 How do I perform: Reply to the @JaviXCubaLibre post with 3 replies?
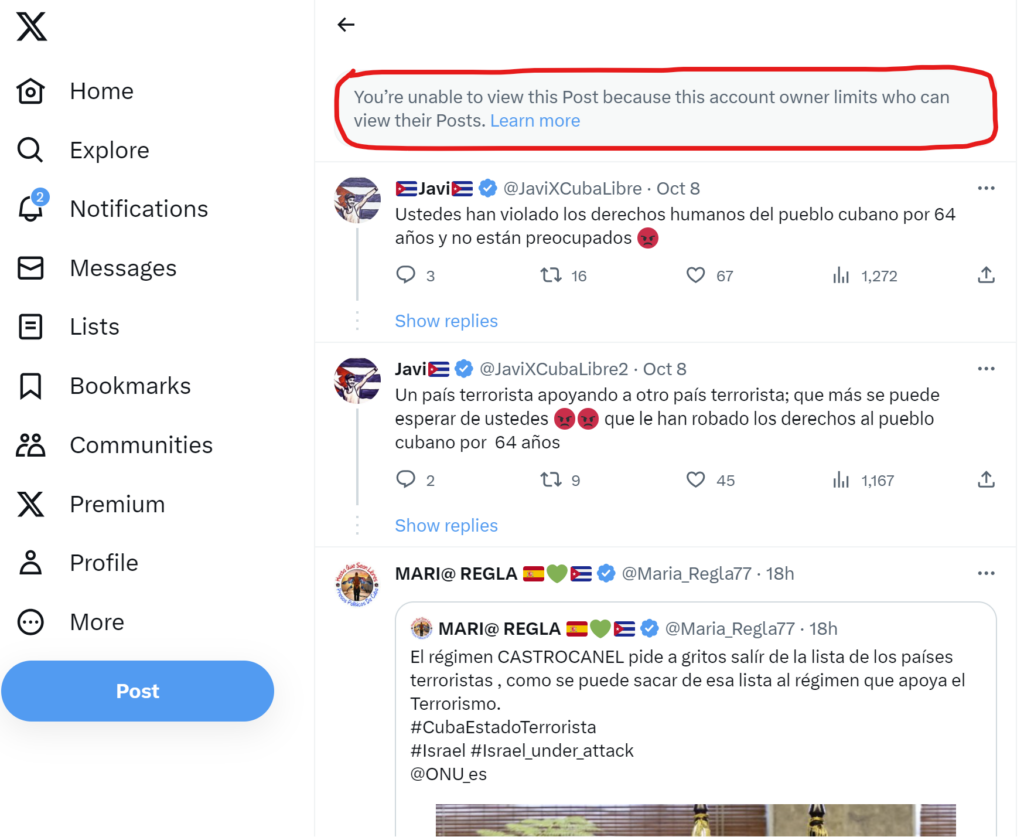click(406, 275)
